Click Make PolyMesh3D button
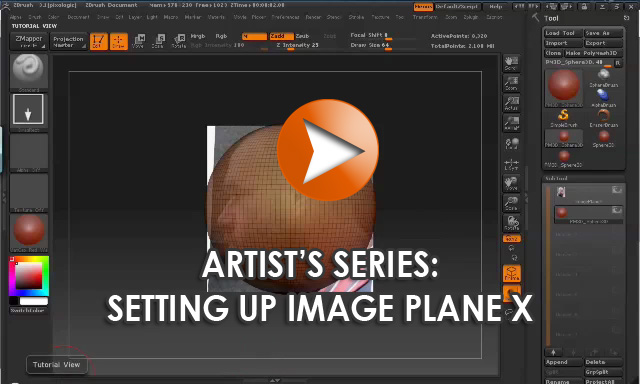 593,53
